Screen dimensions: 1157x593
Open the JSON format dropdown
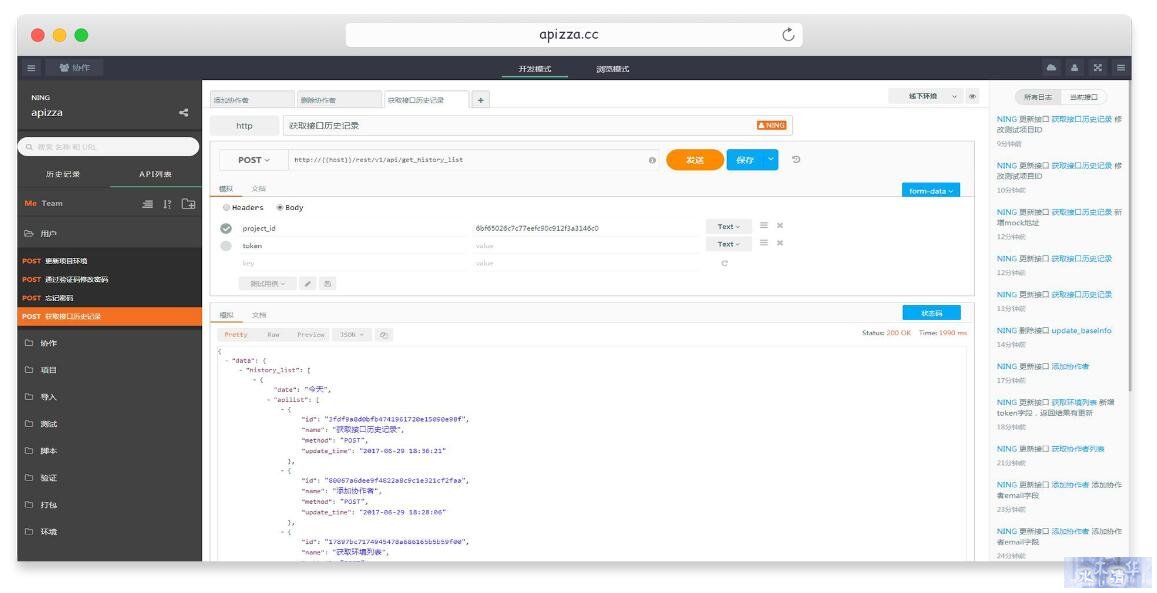coord(351,335)
